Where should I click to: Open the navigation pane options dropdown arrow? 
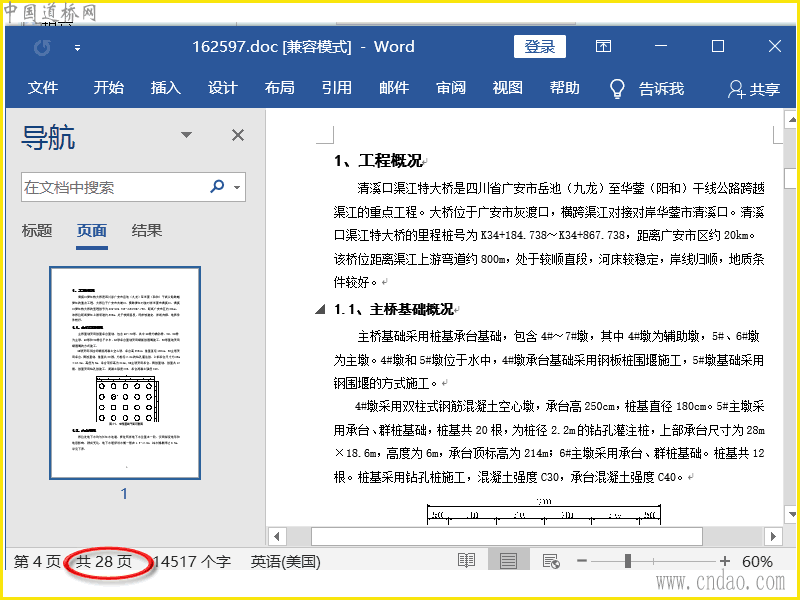coord(186,135)
